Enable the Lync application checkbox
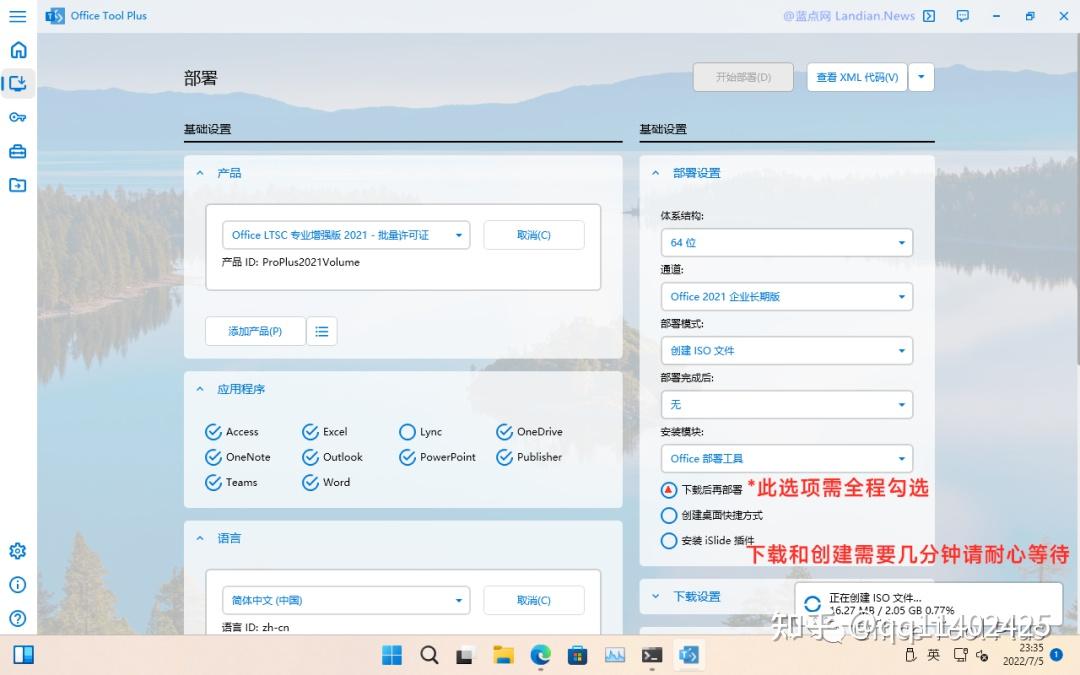This screenshot has height=675, width=1080. [x=407, y=431]
